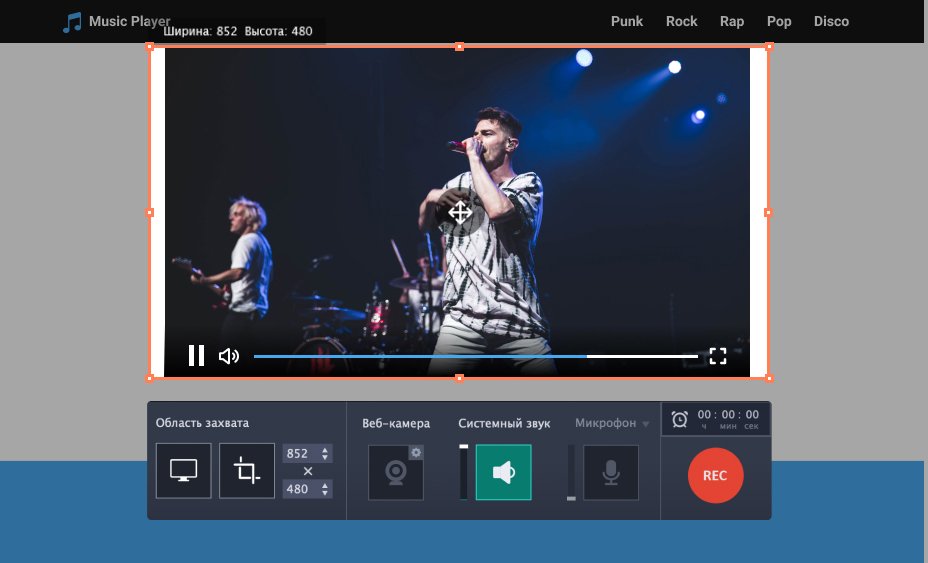
Task: Click the Область захвата label
Action: point(202,423)
